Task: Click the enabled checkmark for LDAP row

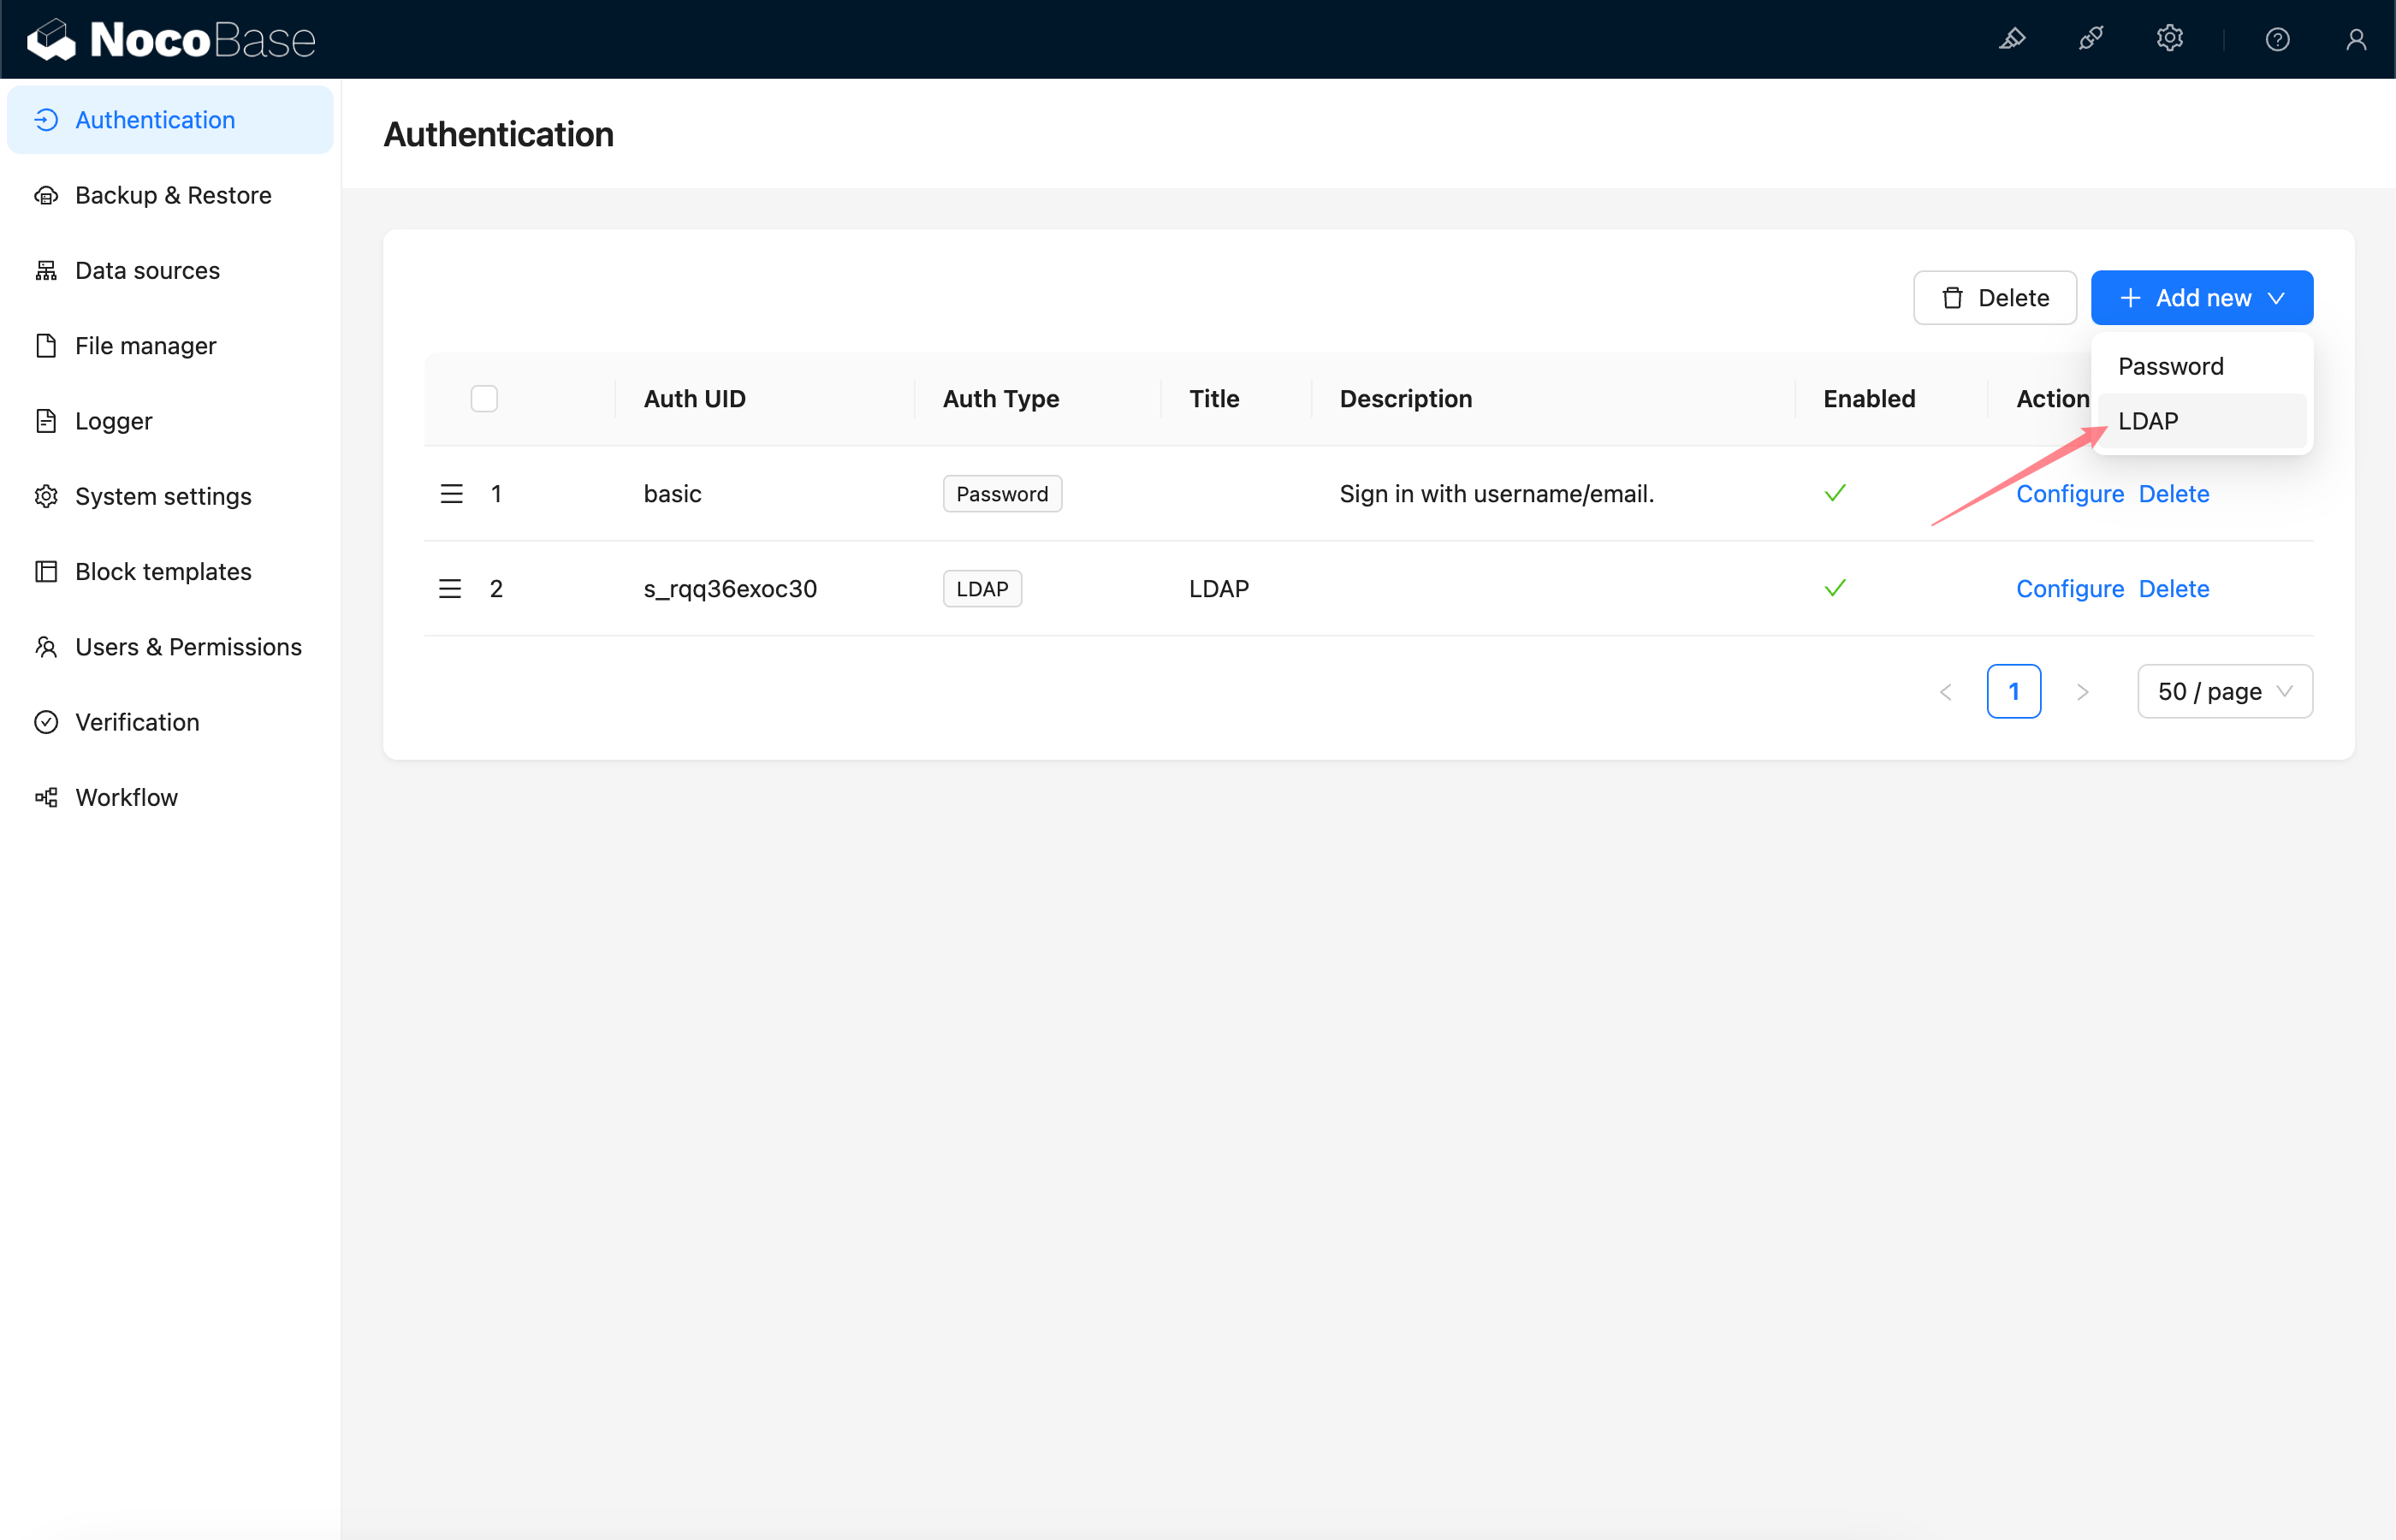Action: click(1835, 588)
